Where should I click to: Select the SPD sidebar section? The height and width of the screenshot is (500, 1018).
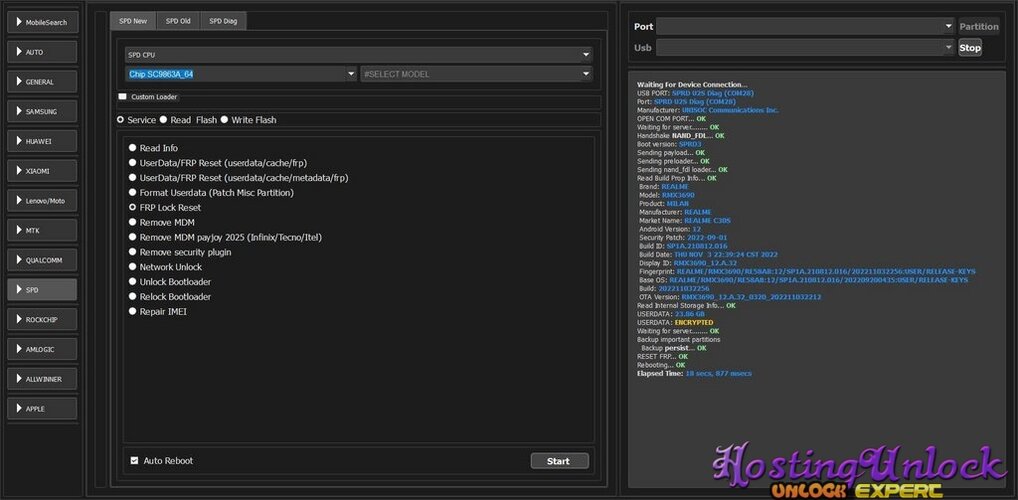point(42,290)
